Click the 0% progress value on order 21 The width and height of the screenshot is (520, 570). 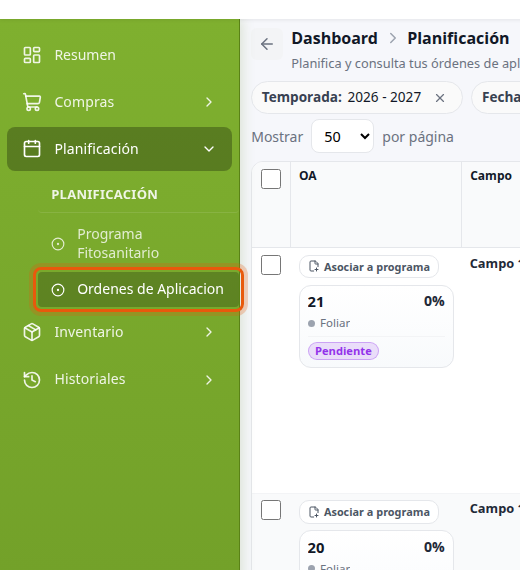click(434, 301)
